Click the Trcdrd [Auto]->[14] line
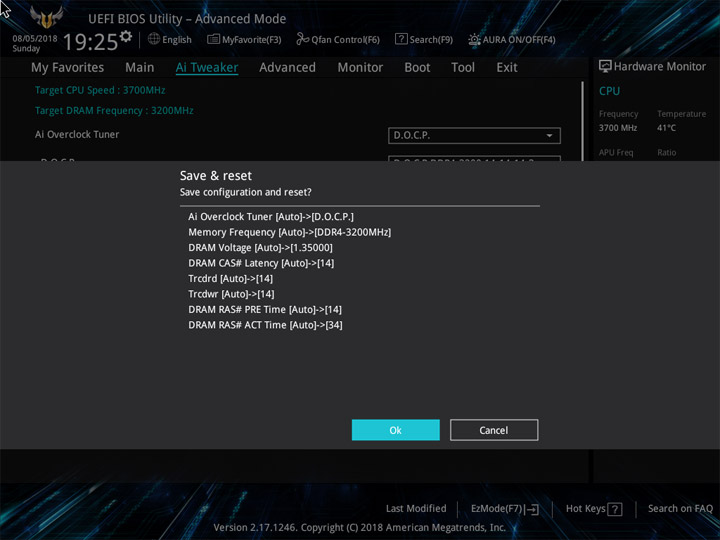Screen dimensions: 720x540 click(x=231, y=279)
